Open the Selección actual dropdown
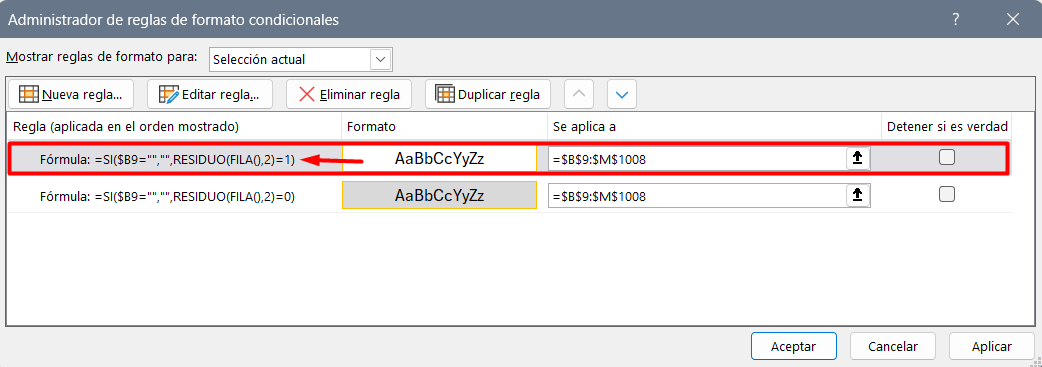Image resolution: width=1042 pixels, height=367 pixels. pos(300,59)
